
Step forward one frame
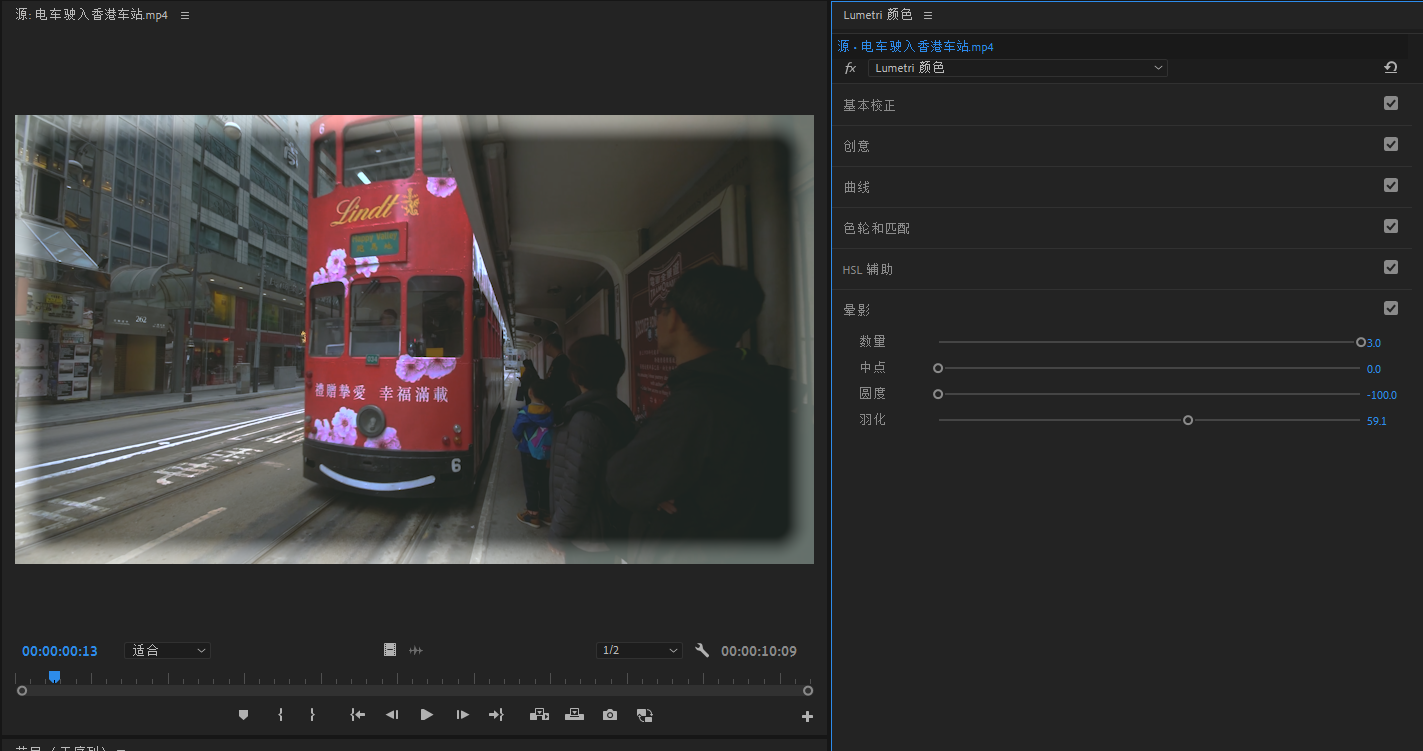coord(462,715)
